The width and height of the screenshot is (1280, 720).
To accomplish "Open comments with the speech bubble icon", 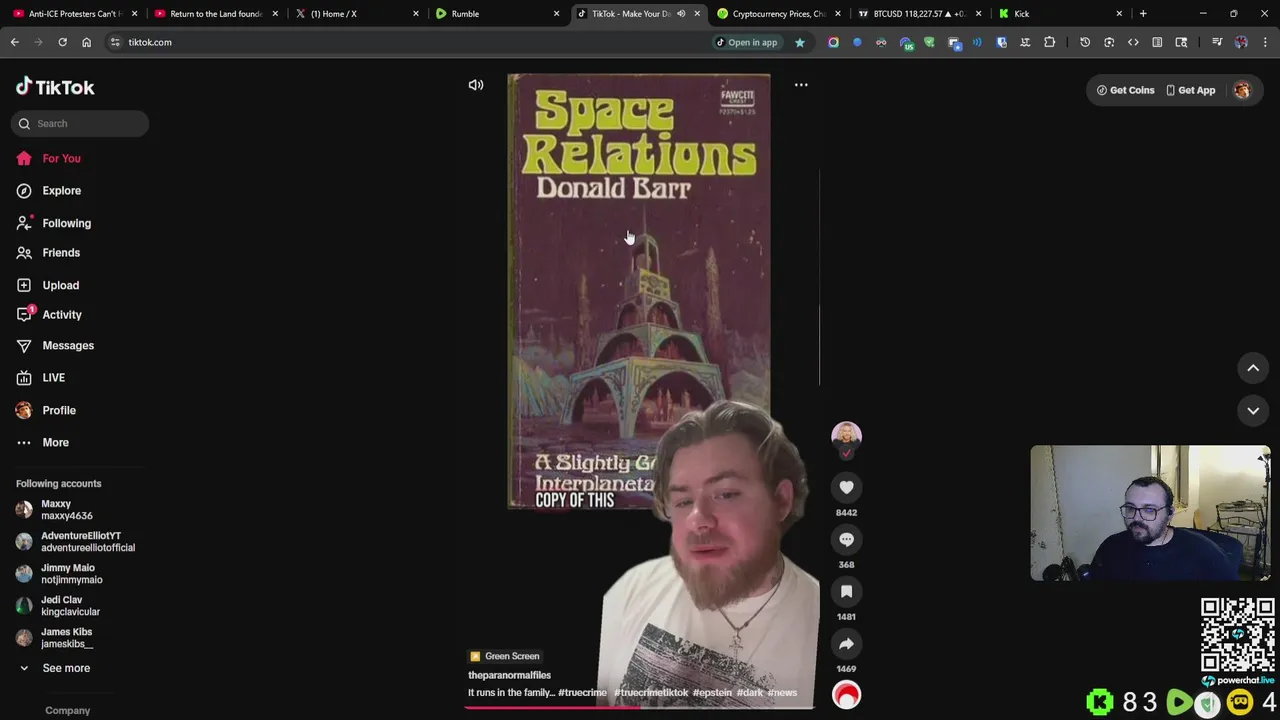I will (846, 539).
